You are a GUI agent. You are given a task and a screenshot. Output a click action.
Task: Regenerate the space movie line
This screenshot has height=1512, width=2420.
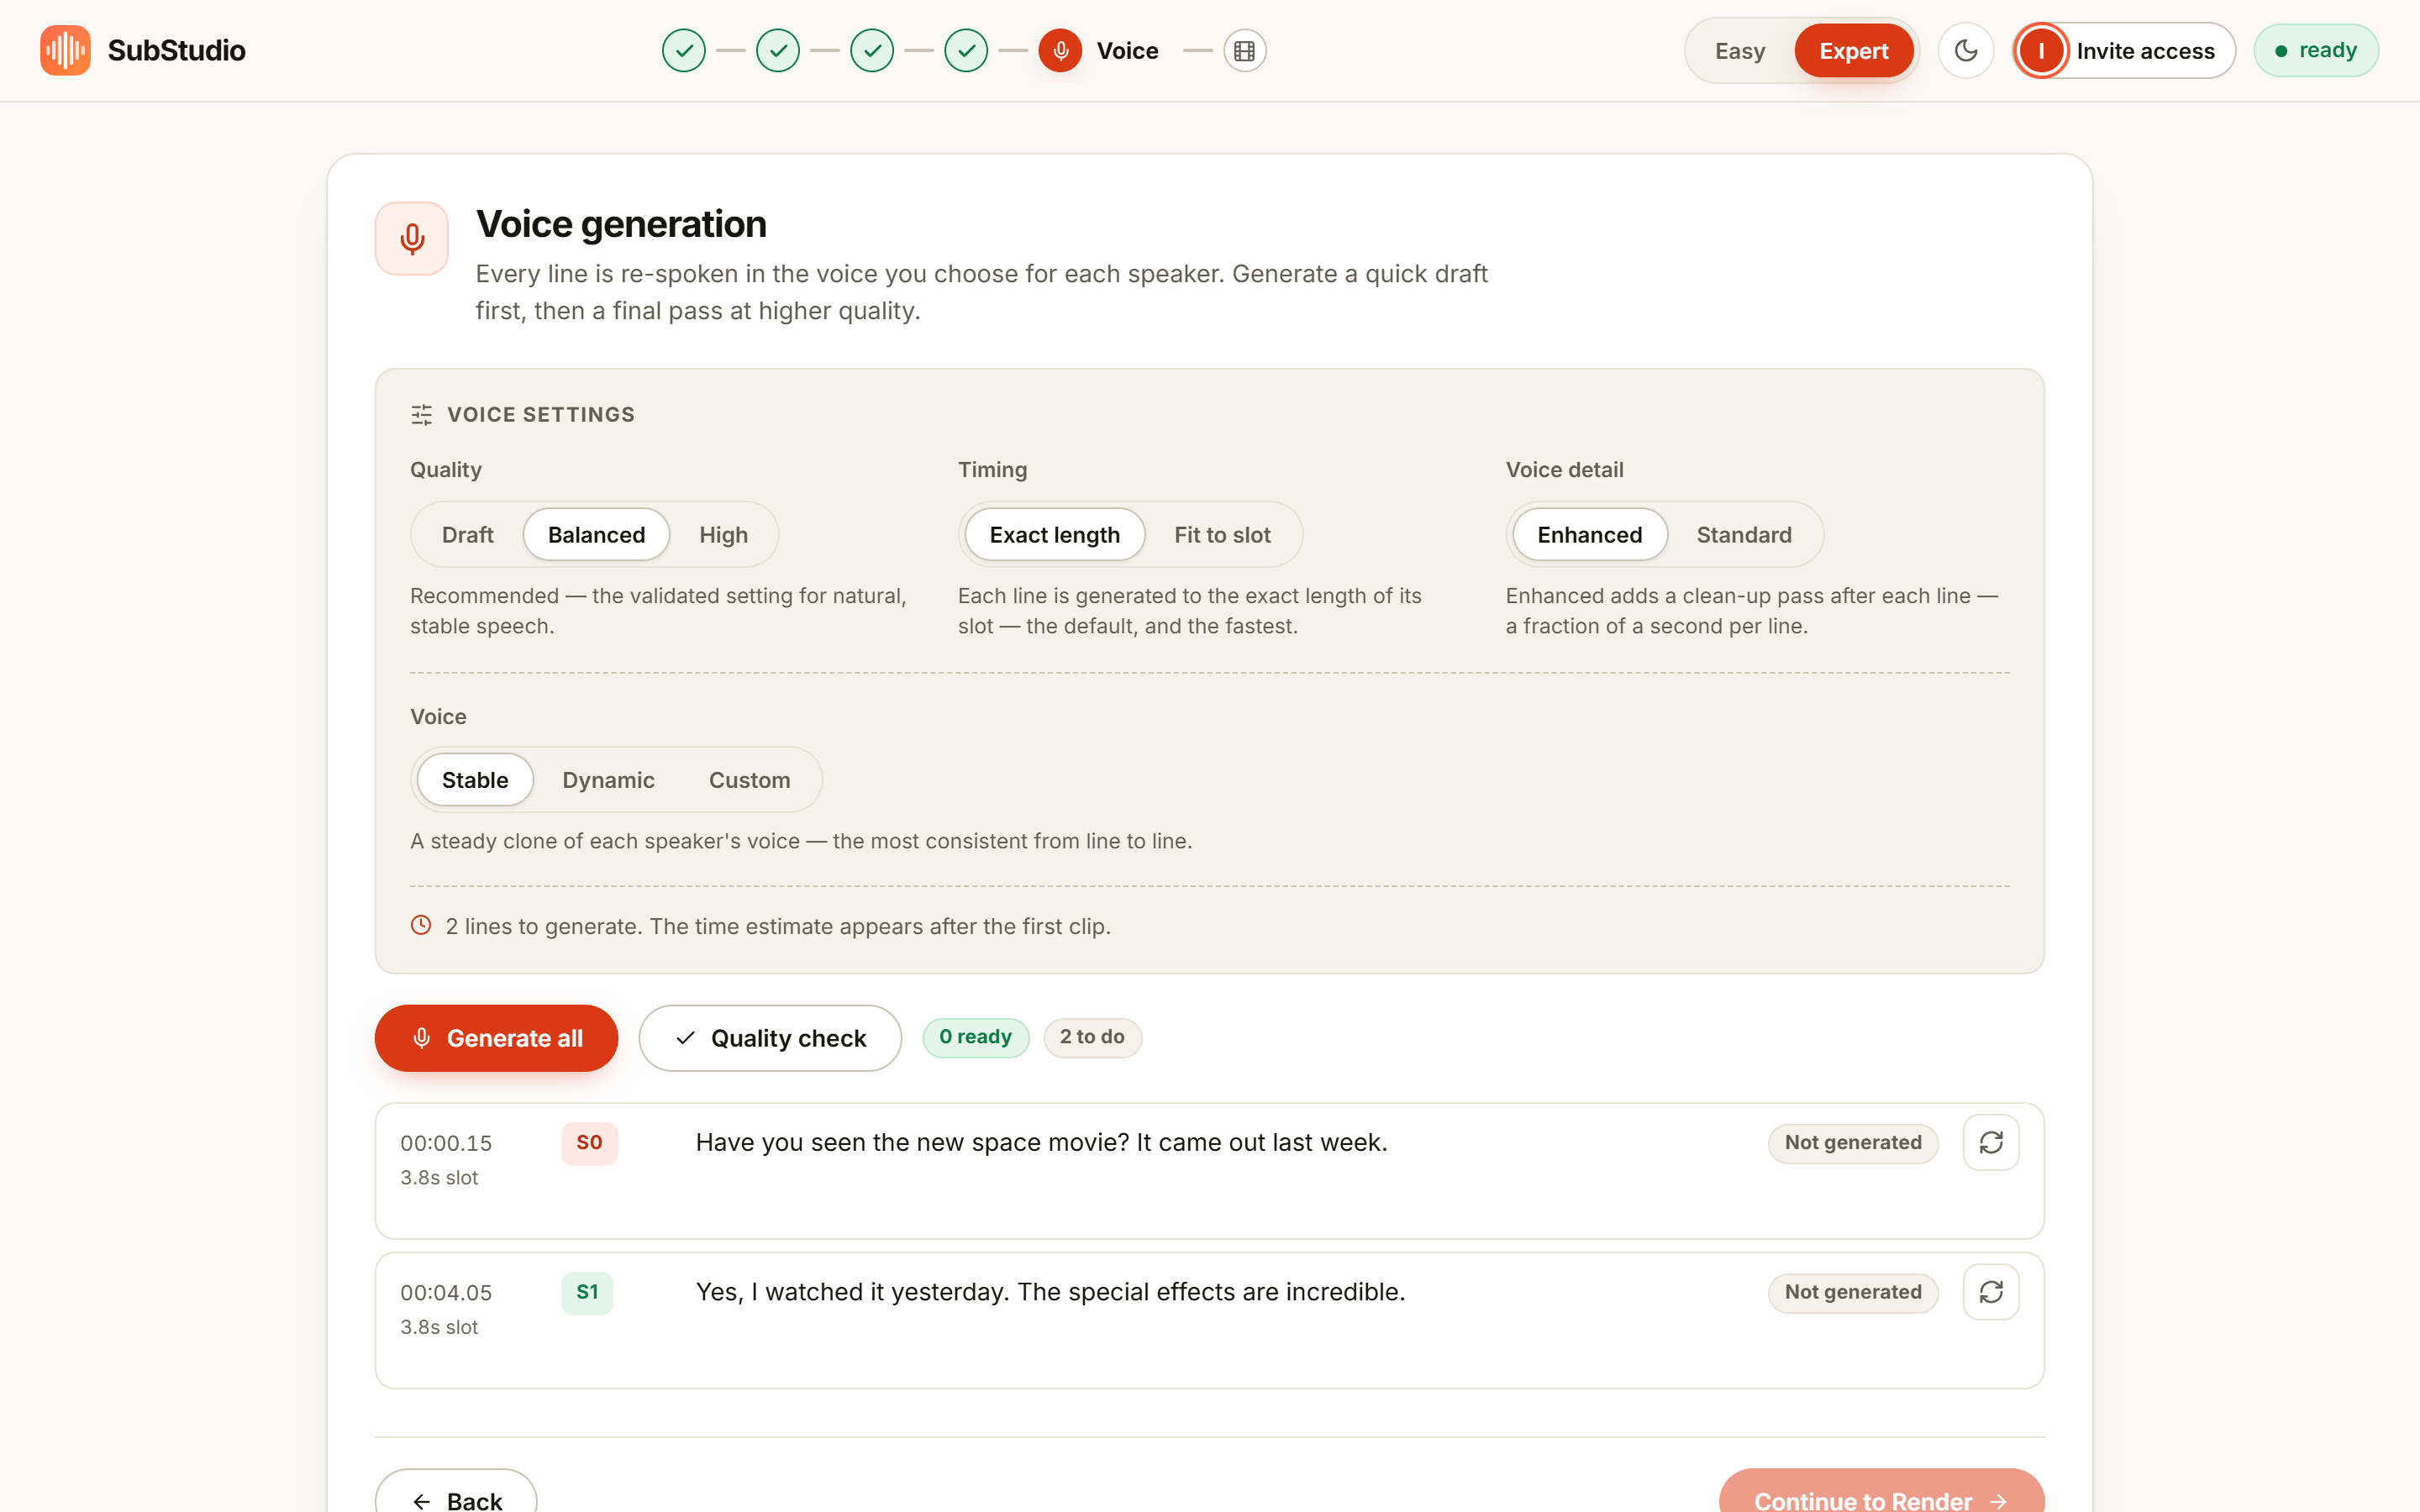click(1991, 1142)
